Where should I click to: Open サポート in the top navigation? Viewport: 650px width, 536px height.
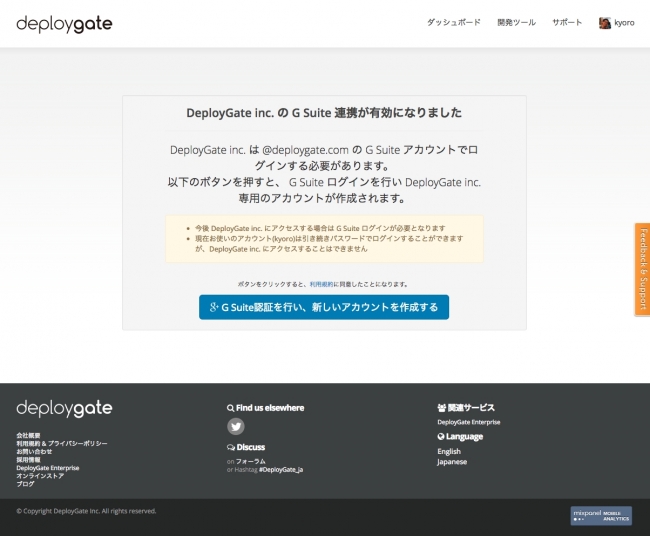click(567, 22)
